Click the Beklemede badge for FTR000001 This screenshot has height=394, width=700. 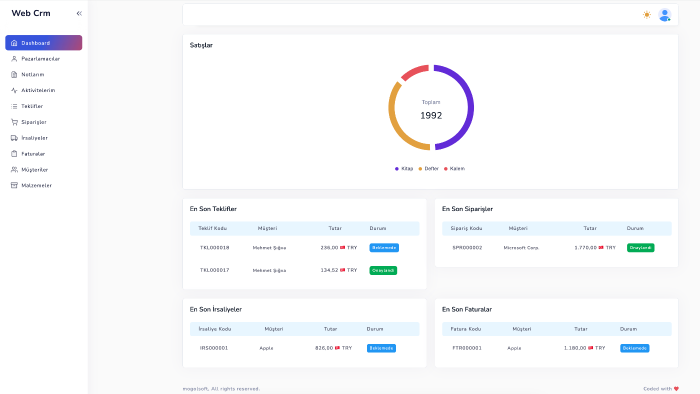tap(634, 348)
